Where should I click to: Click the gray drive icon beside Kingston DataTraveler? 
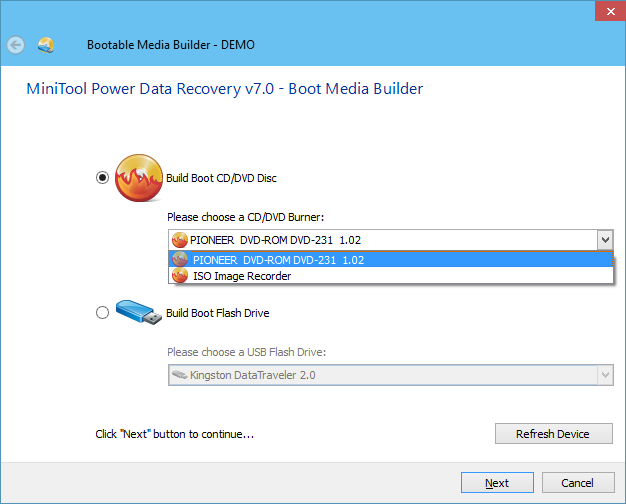pos(180,375)
